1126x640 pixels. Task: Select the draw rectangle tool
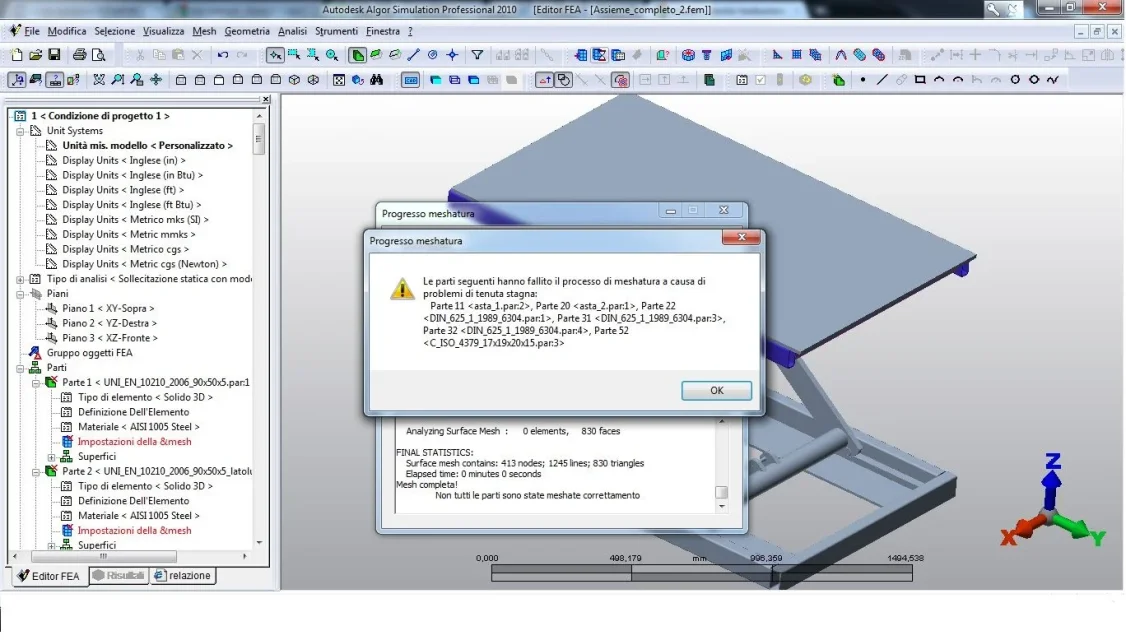(920, 80)
